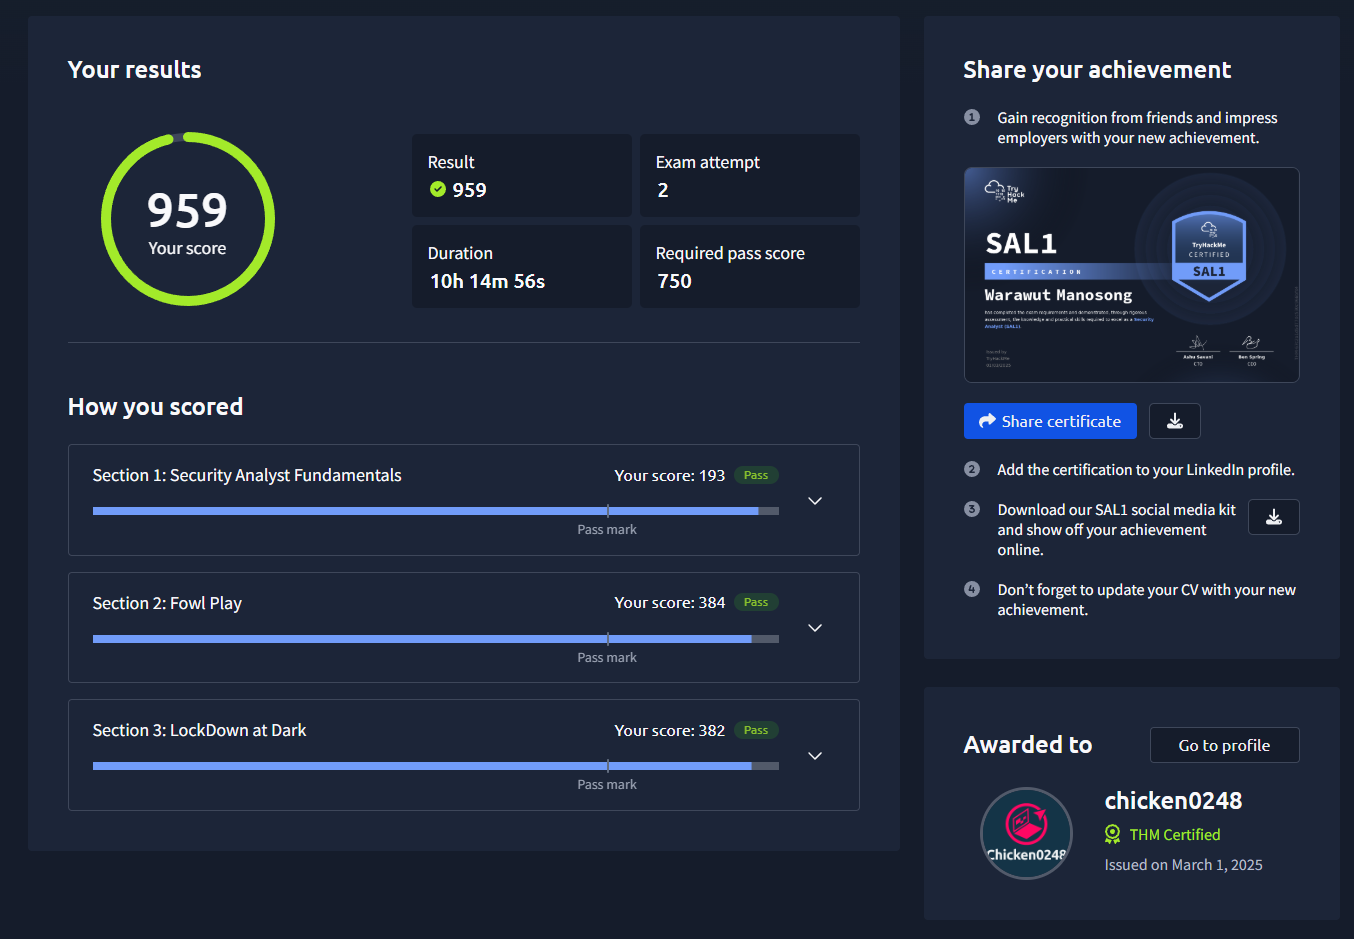Image resolution: width=1354 pixels, height=939 pixels.
Task: Click the Warawut Manosong name on certificate
Action: point(1058,295)
